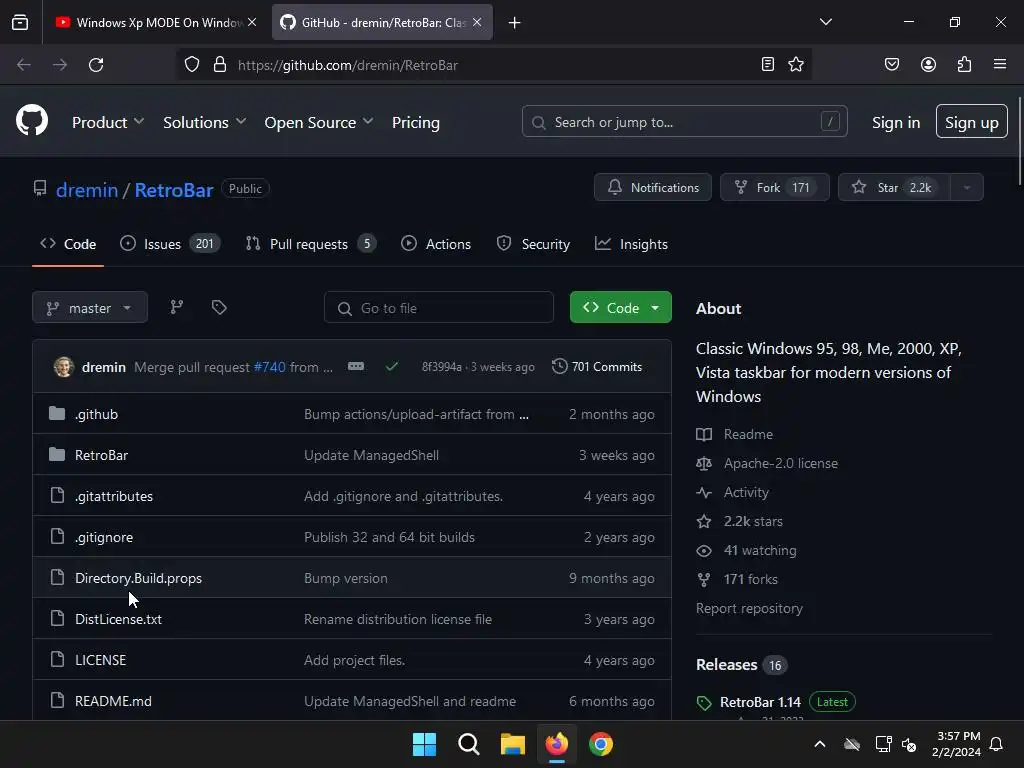The image size is (1024, 768).
Task: Click the browser address bar URL
Action: 347,65
